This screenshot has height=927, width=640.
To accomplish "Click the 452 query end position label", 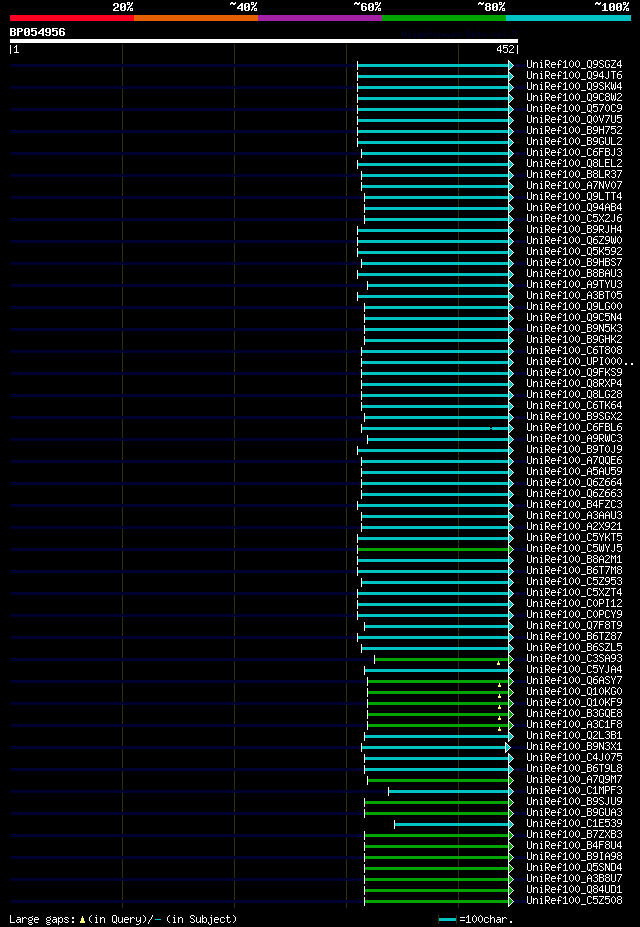I will click(x=505, y=50).
